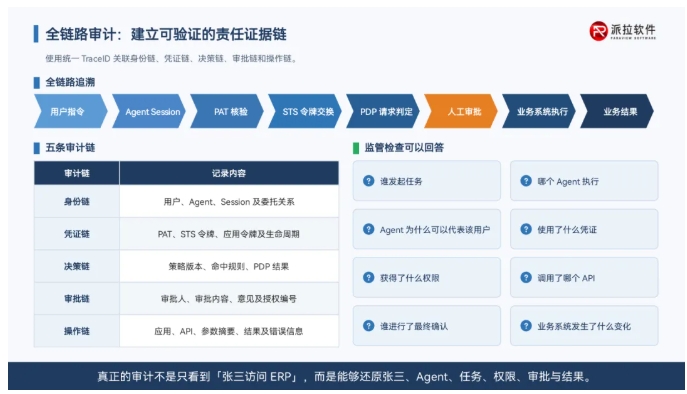Click the 五条审计链 section heading
The width and height of the screenshot is (687, 394).
pyautogui.click(x=70, y=148)
